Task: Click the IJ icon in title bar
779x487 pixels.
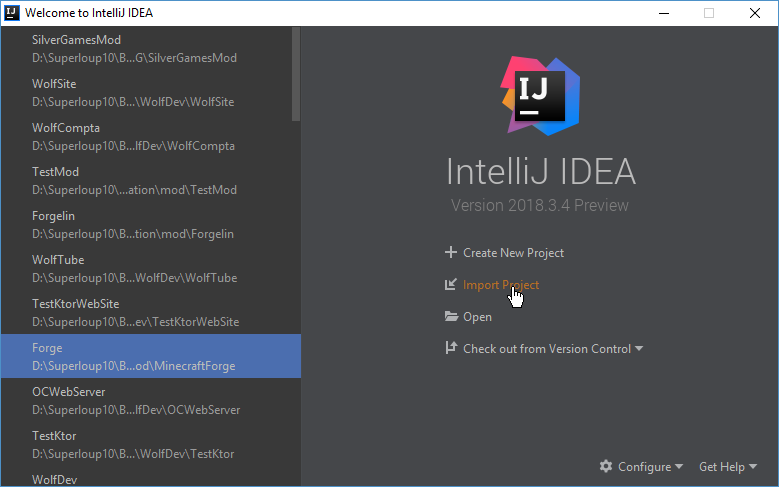Action: point(12,13)
